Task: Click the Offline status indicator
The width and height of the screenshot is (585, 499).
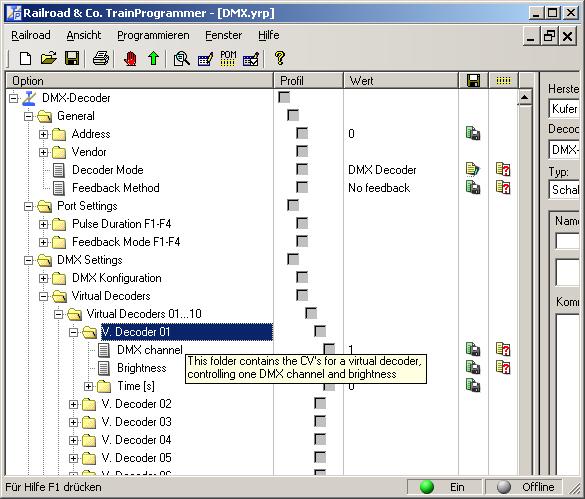Action: coord(524,487)
